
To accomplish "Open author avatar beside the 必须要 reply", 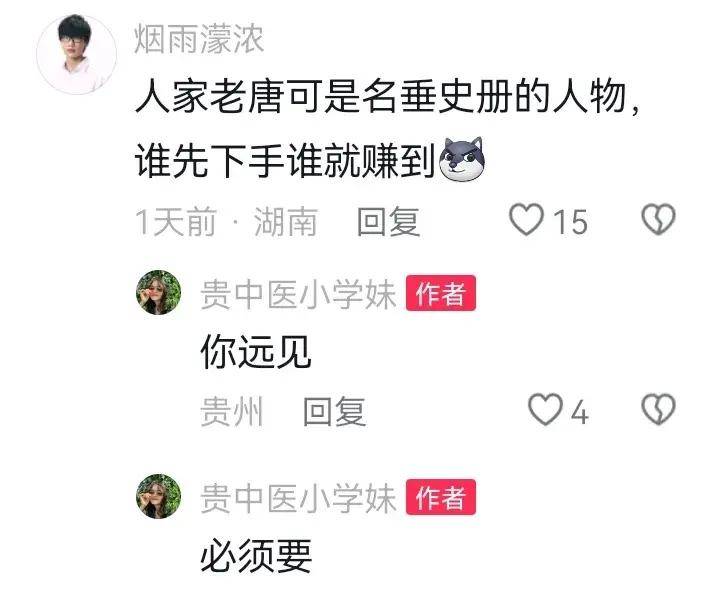I will (158, 496).
